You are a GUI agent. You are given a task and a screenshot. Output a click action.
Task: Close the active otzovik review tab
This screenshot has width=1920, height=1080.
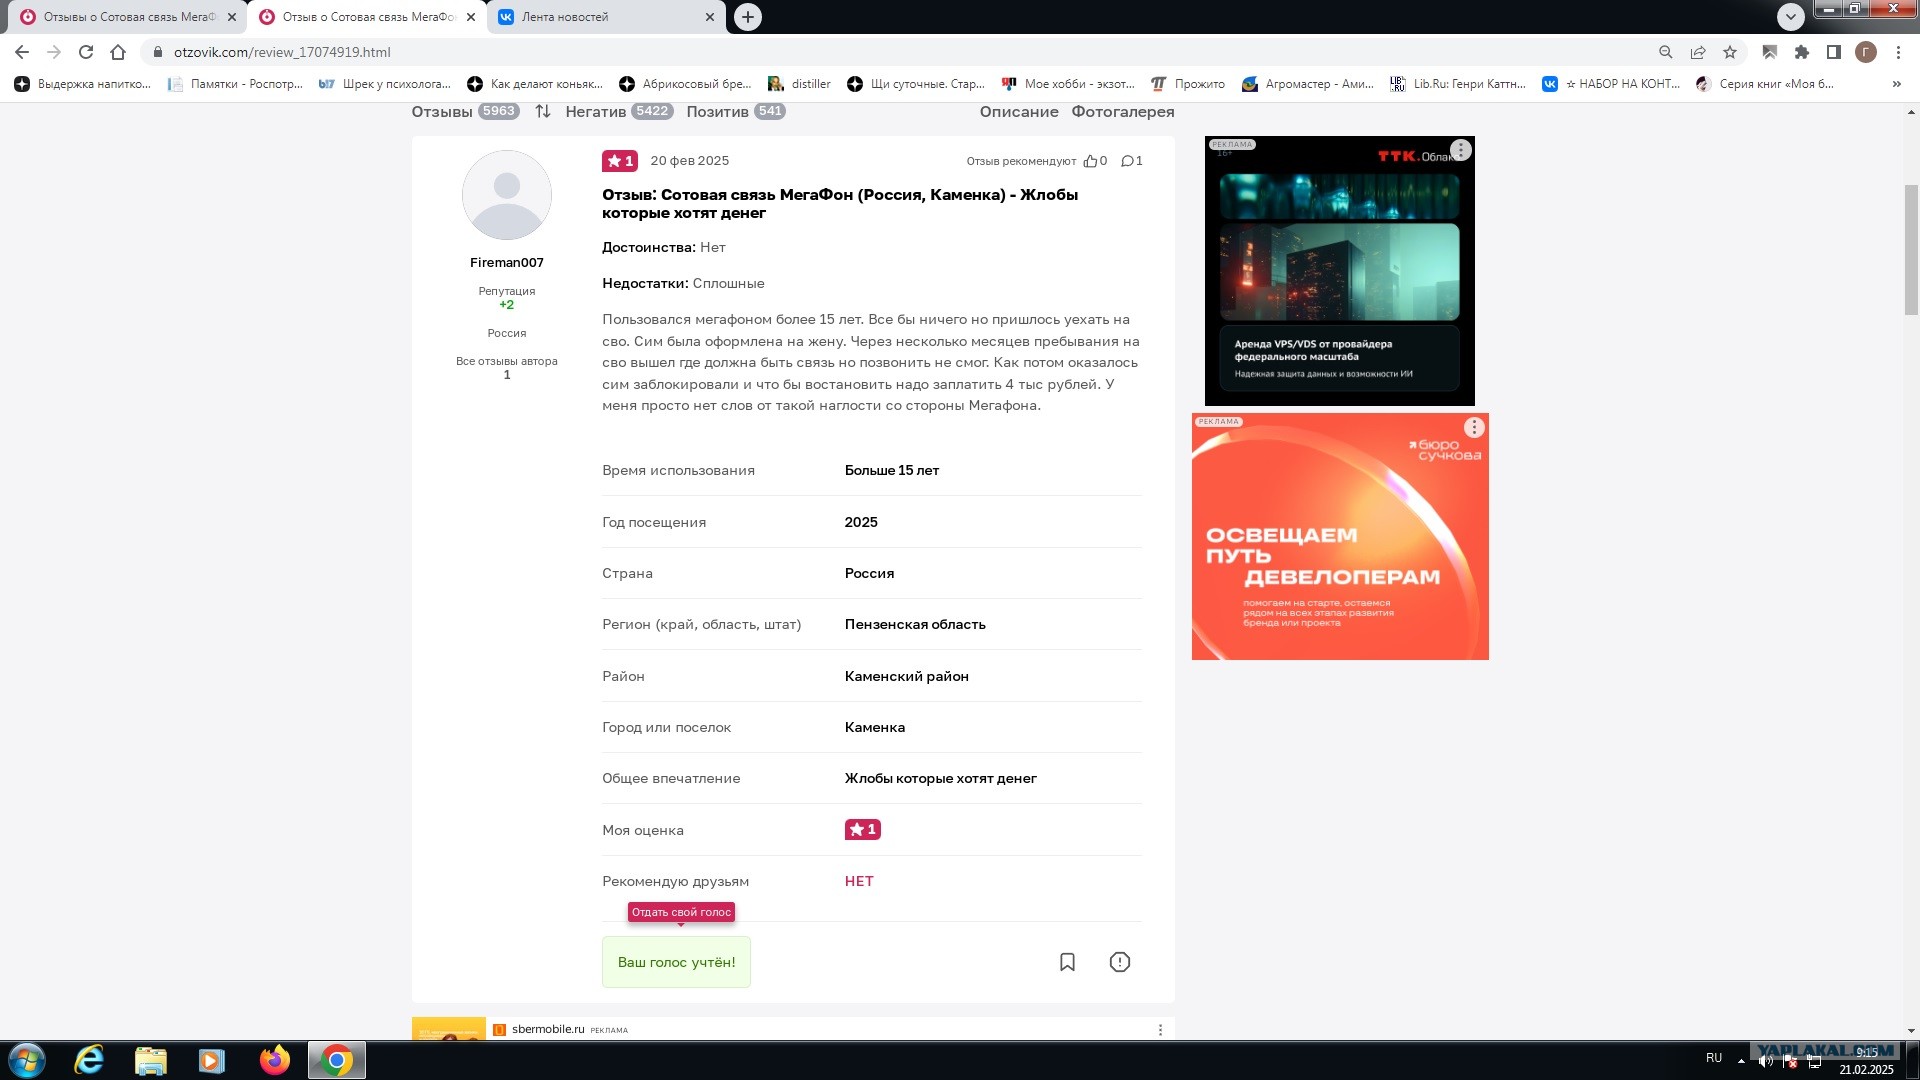click(471, 17)
